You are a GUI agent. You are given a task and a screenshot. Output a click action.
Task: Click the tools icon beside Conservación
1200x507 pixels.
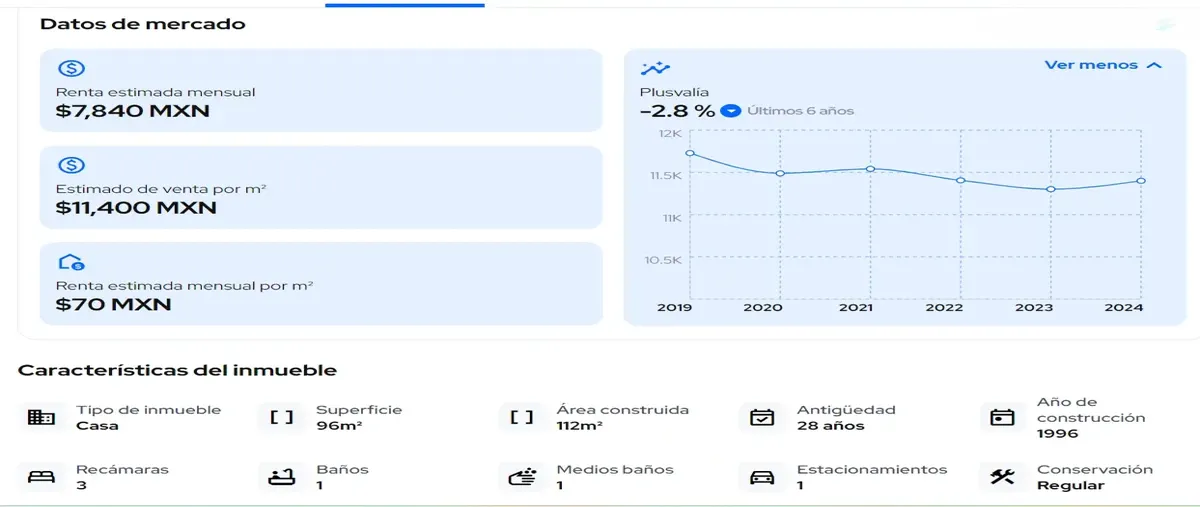pyautogui.click(x=1002, y=477)
